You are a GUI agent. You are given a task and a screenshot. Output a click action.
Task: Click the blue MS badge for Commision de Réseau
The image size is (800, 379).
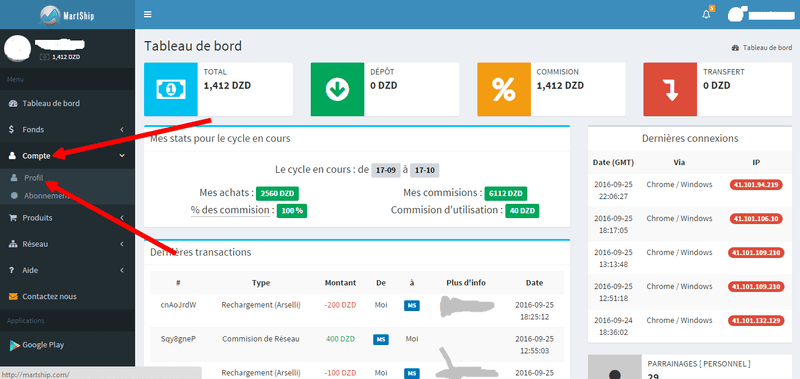(381, 340)
